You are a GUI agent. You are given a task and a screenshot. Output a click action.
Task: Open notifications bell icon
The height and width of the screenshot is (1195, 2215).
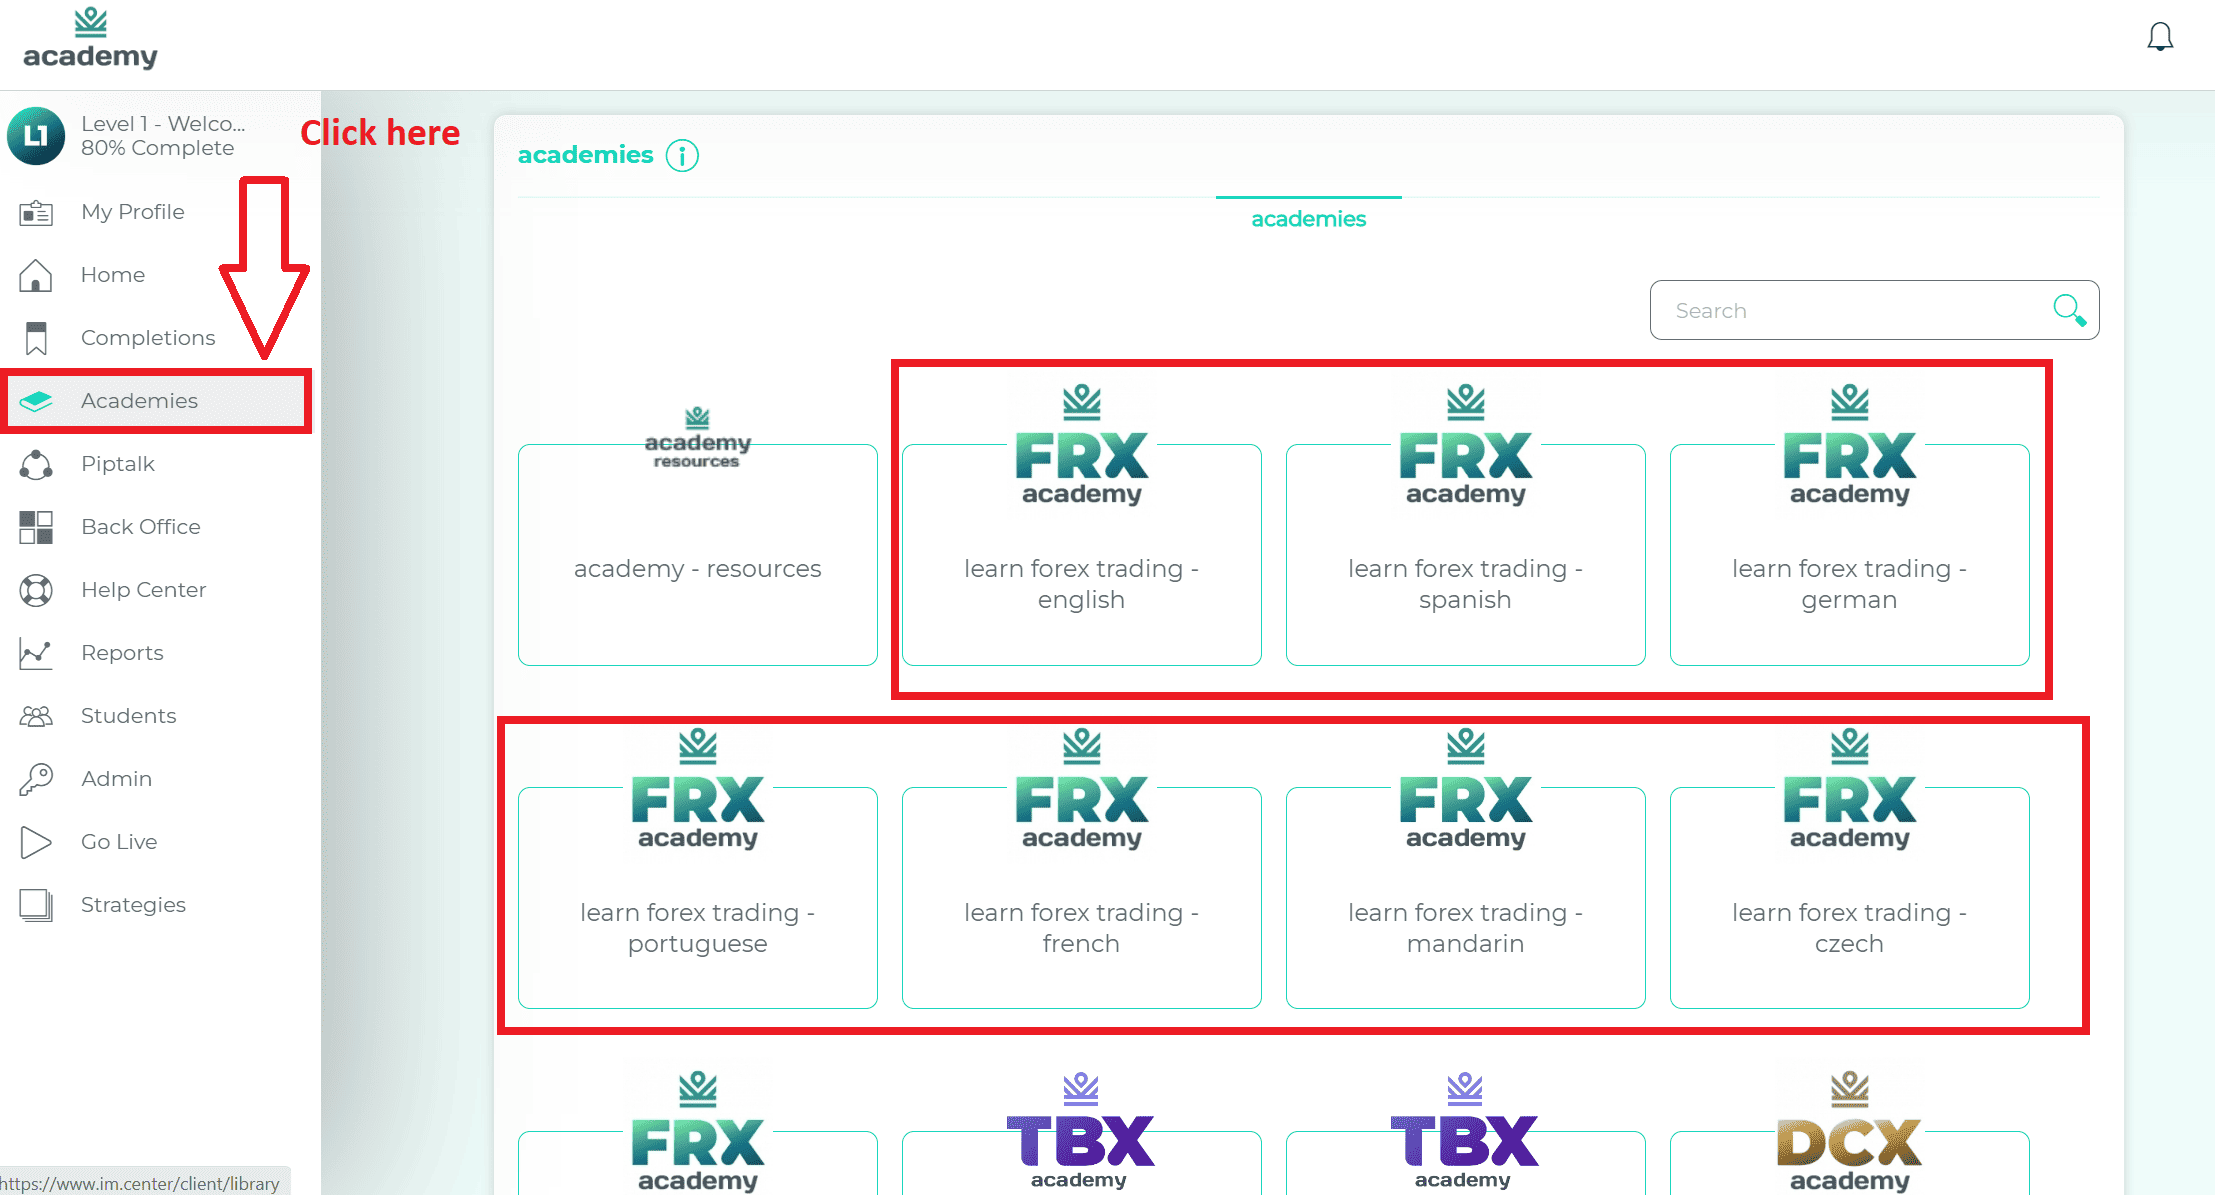[2160, 37]
